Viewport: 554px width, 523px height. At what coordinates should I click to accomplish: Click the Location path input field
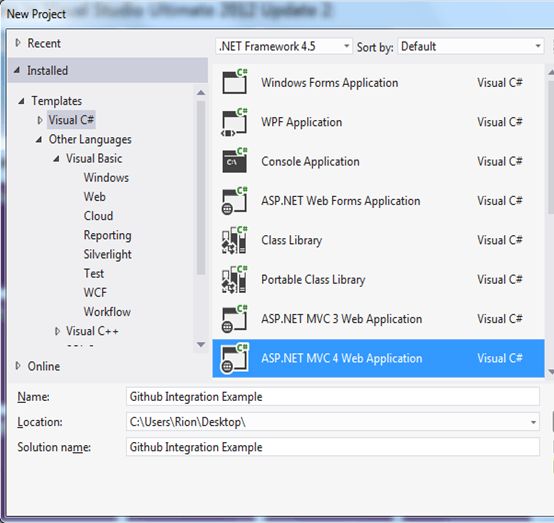332,422
